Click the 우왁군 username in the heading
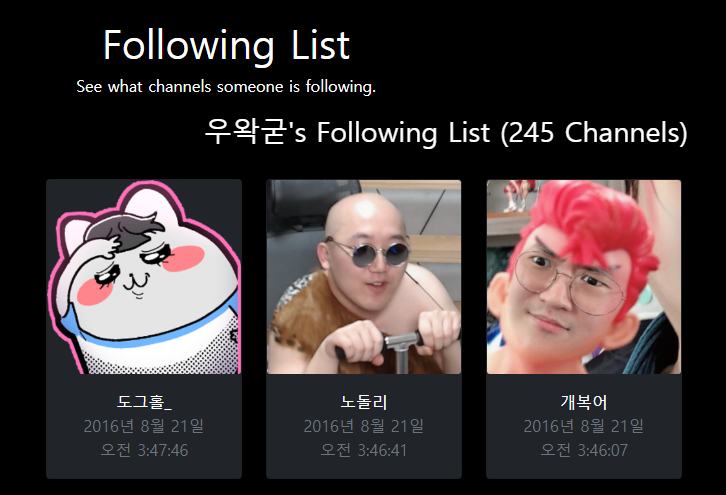This screenshot has width=726, height=495. [245, 131]
